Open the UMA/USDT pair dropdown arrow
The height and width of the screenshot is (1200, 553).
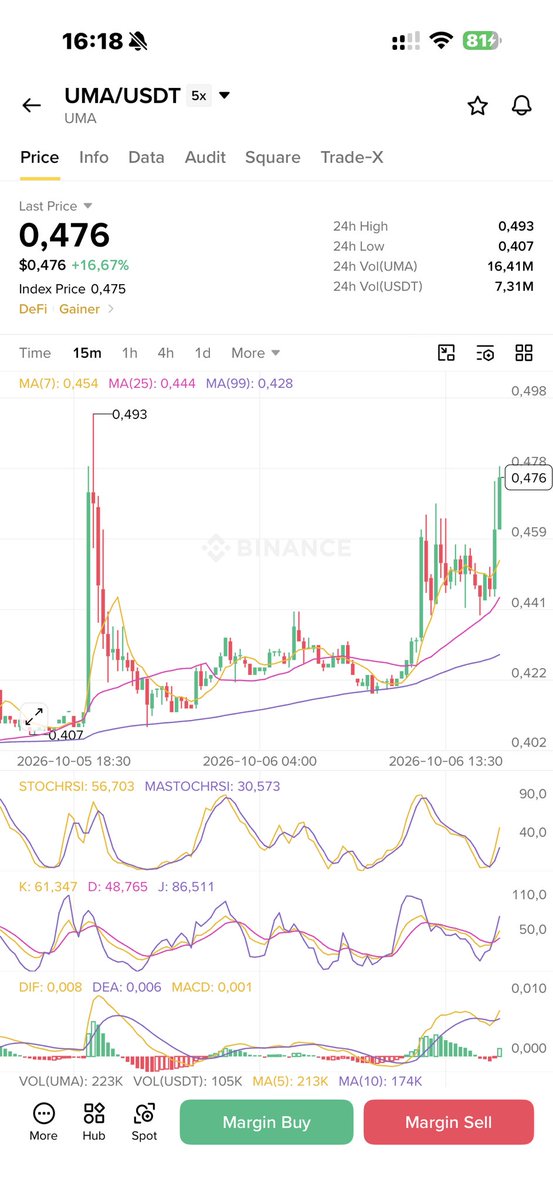pyautogui.click(x=225, y=96)
